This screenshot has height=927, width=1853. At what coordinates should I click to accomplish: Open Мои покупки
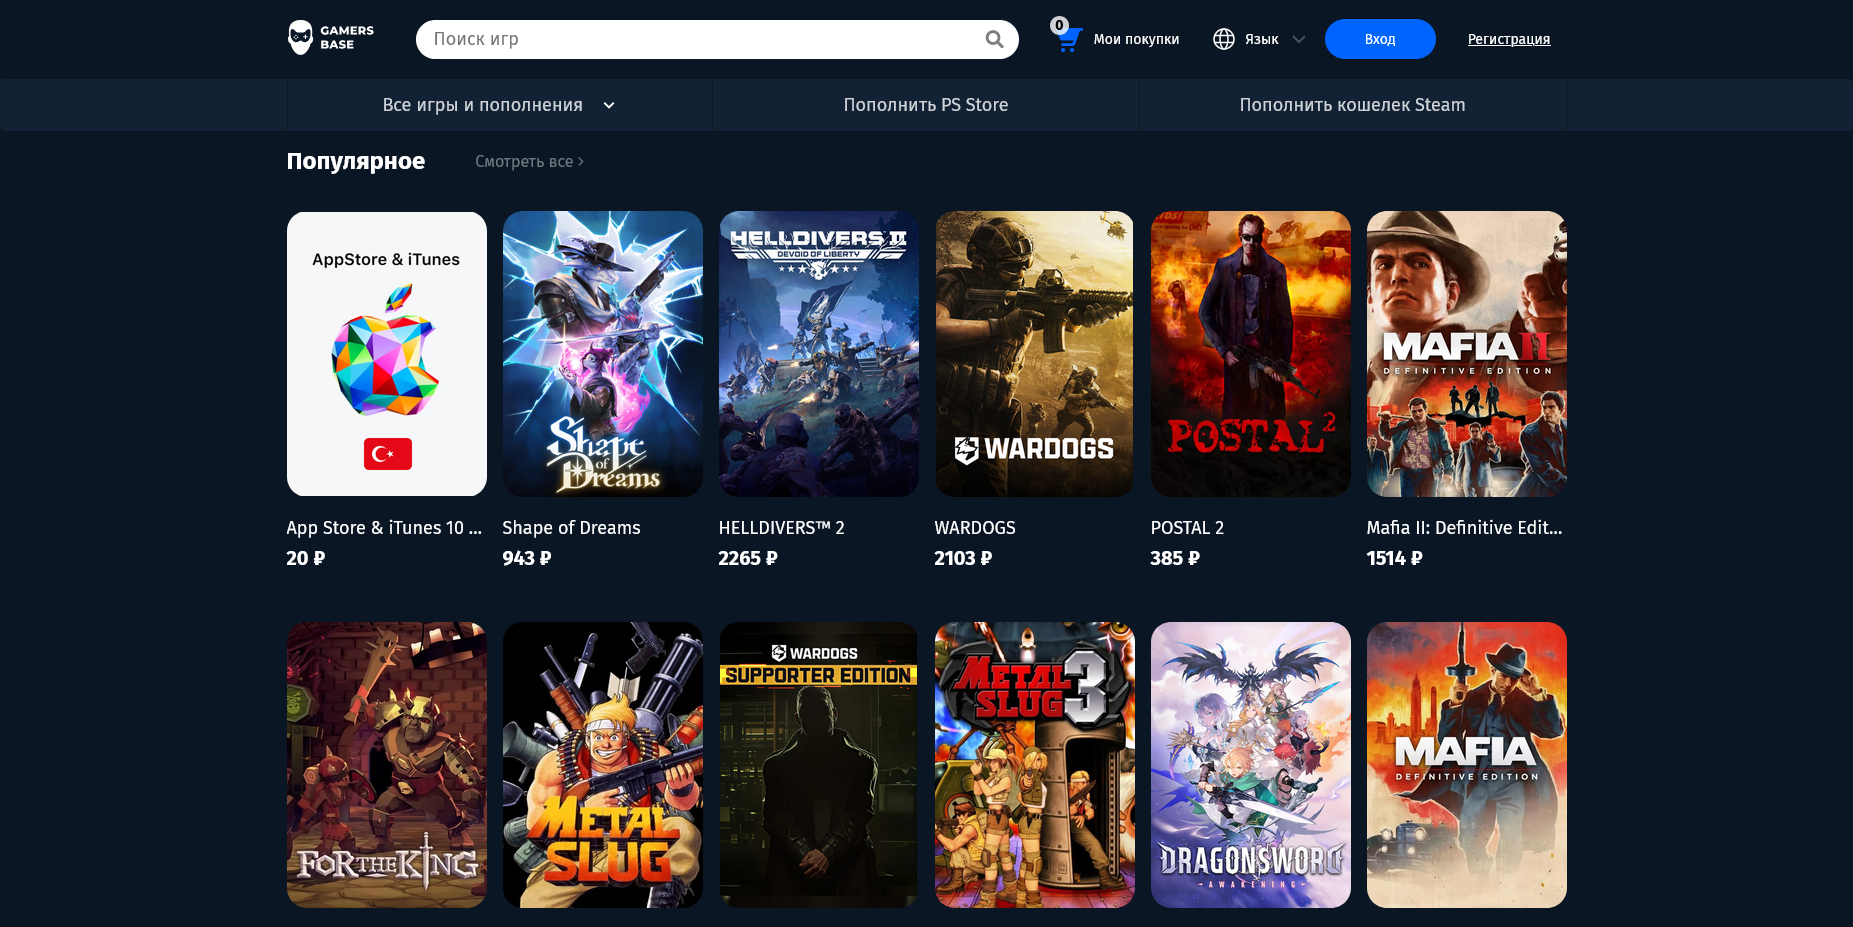point(1136,39)
